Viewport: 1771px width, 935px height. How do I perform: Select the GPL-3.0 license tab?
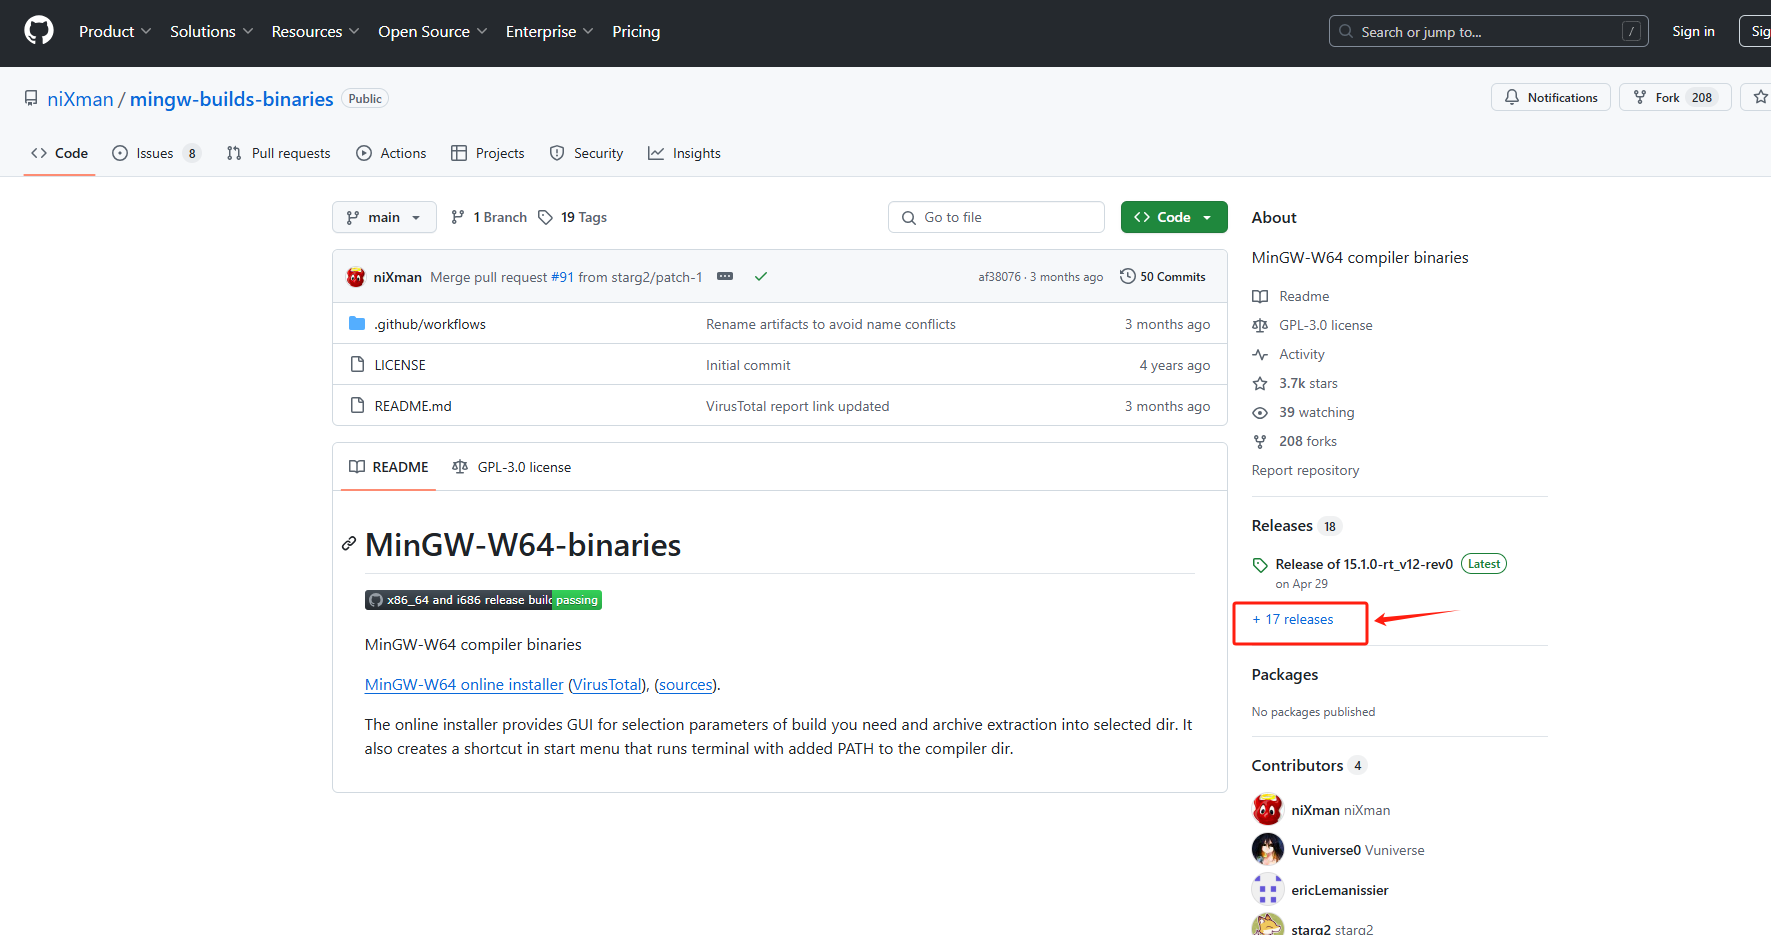[511, 467]
